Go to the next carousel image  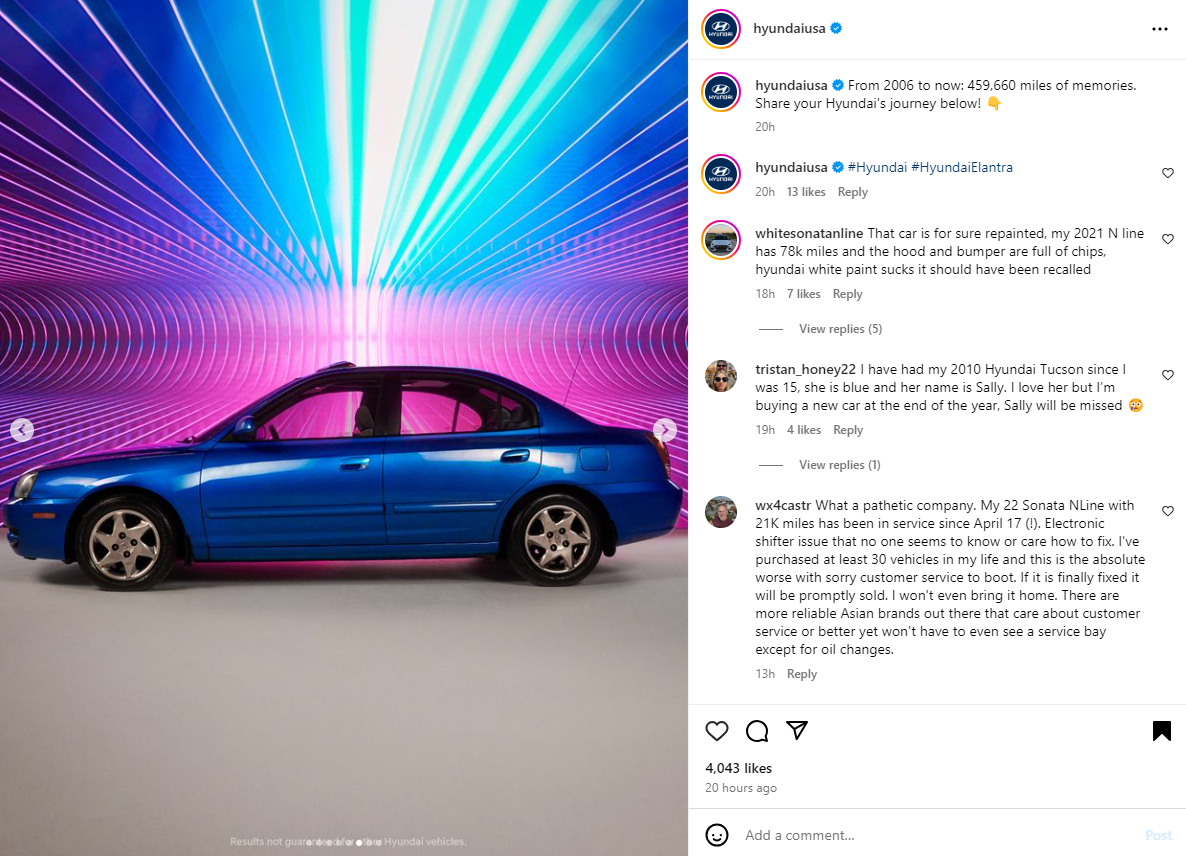tap(664, 430)
